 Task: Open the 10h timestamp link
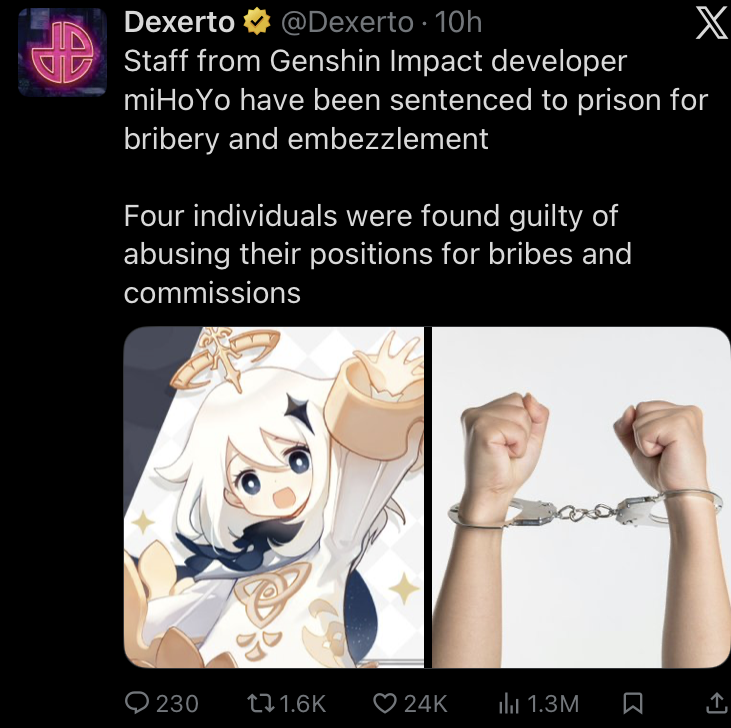coord(458,22)
